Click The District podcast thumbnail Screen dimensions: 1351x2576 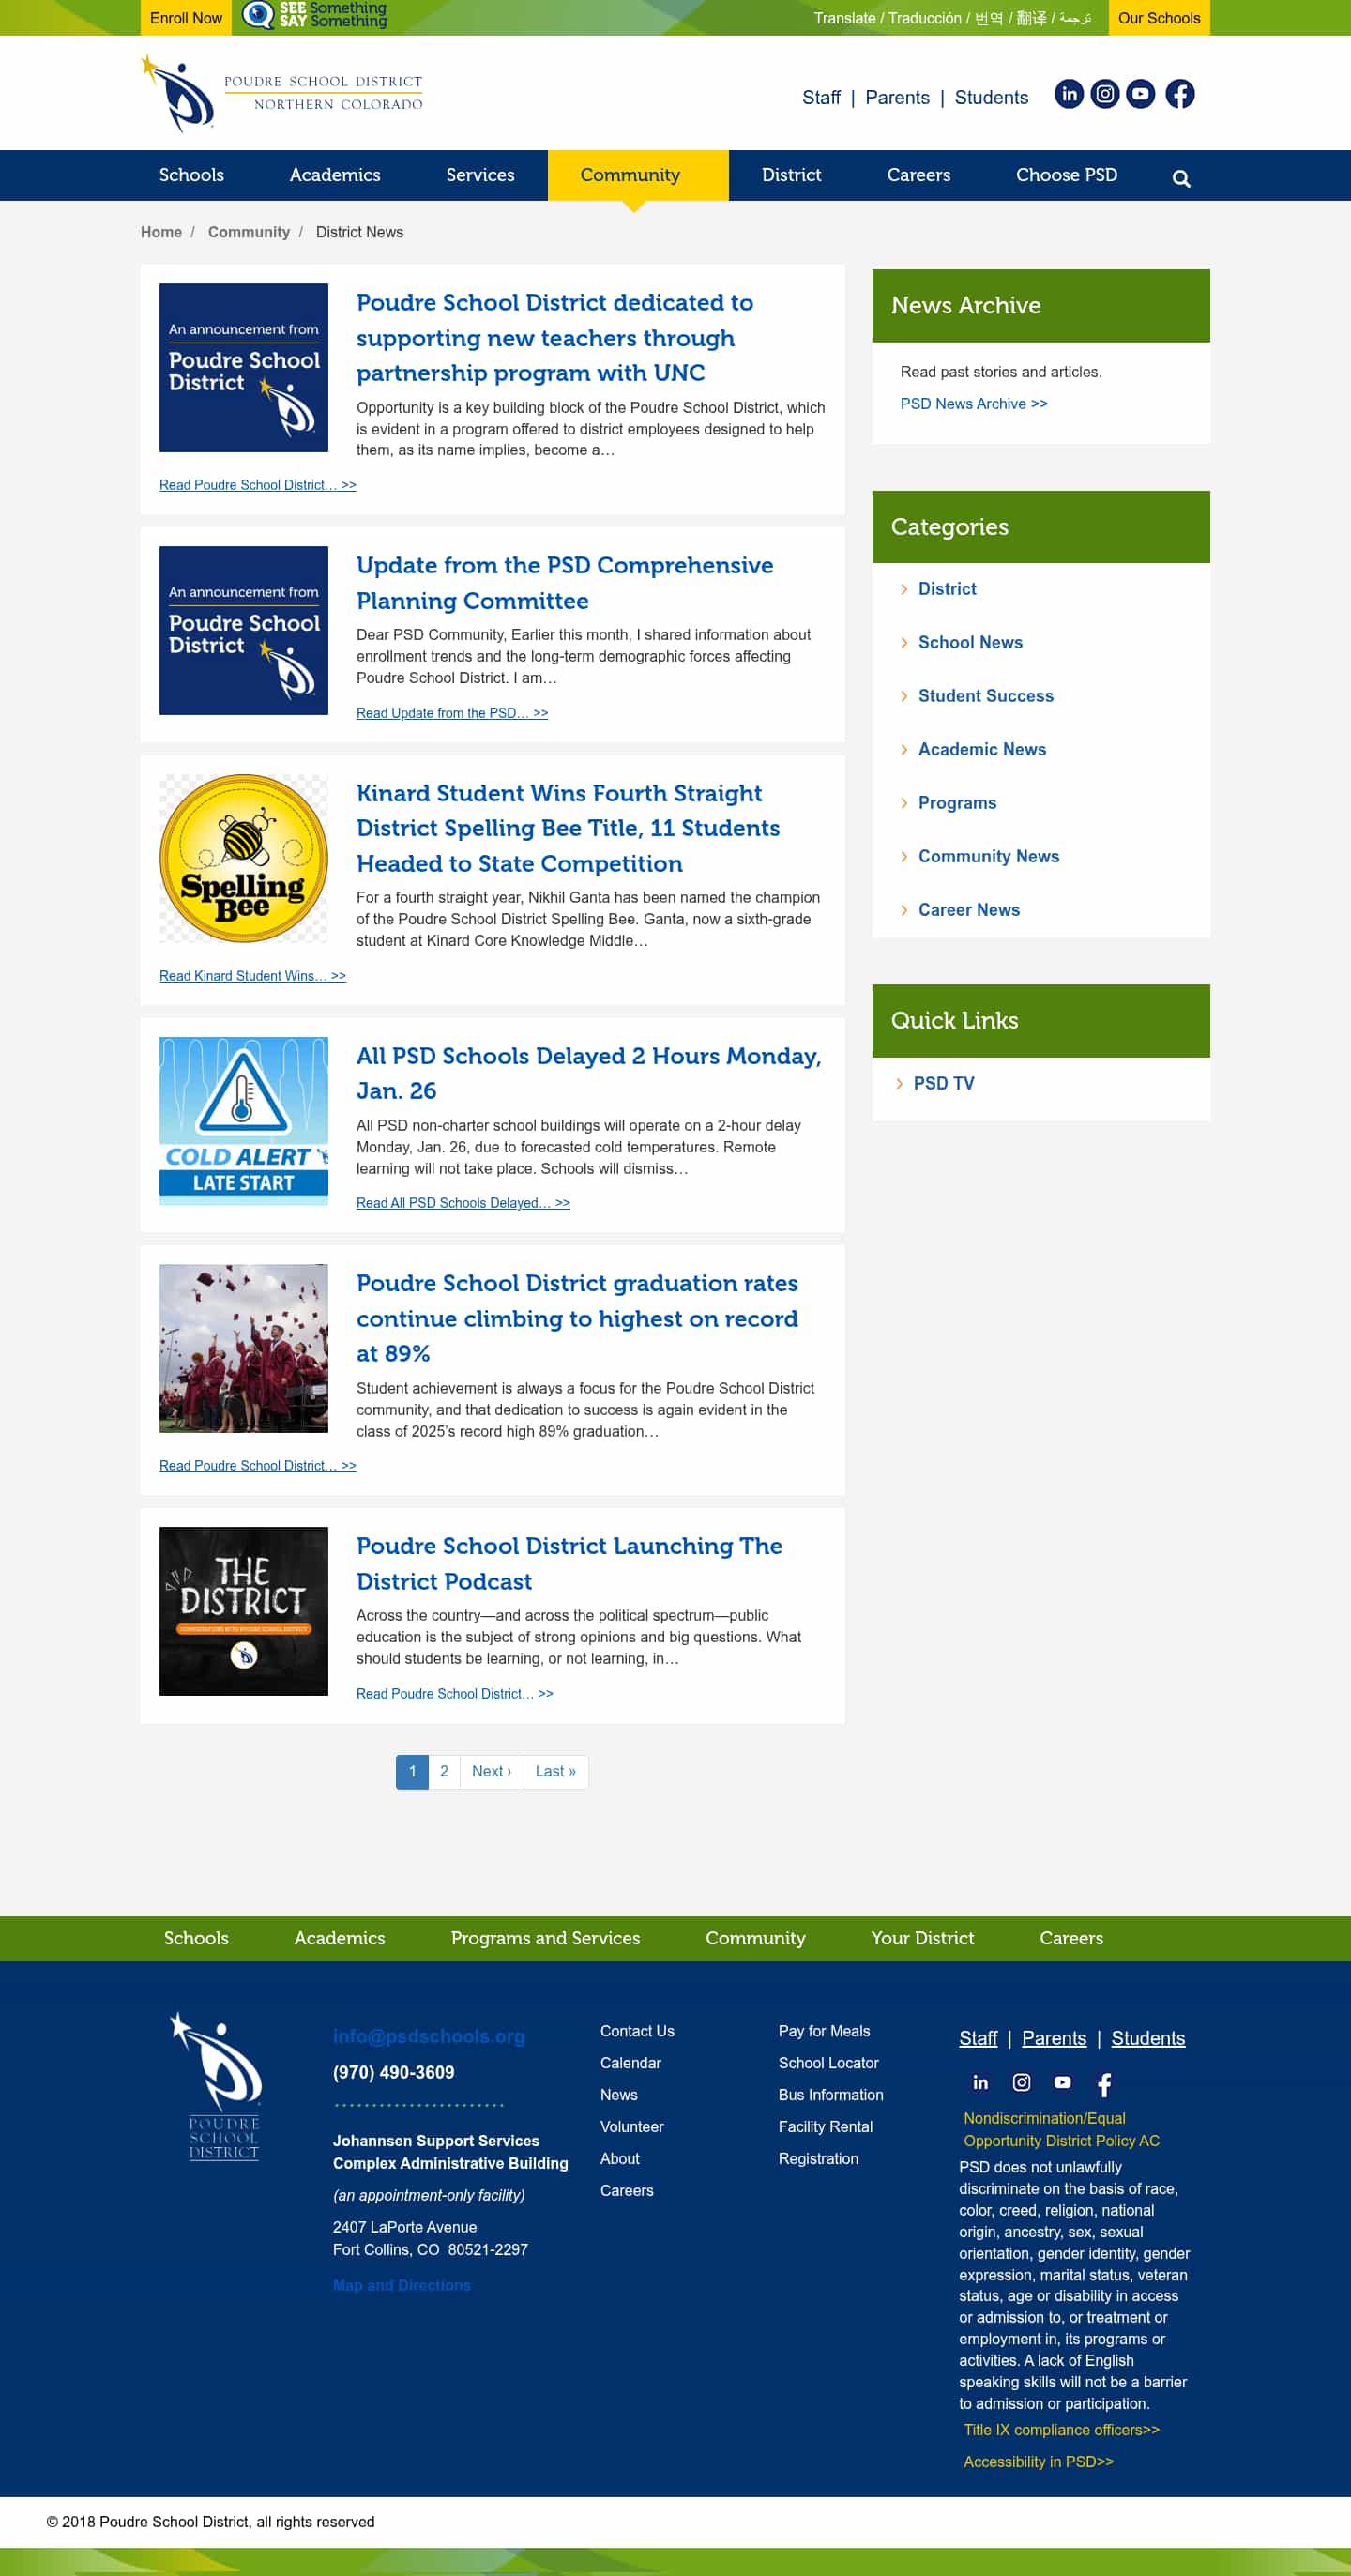click(244, 1611)
